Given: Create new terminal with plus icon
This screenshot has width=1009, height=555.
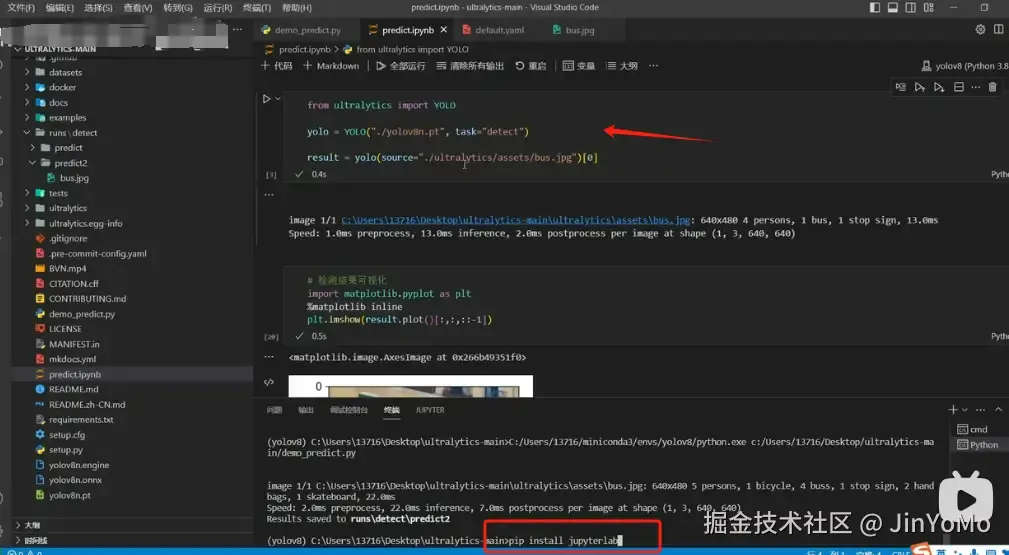Looking at the screenshot, I should (x=953, y=409).
